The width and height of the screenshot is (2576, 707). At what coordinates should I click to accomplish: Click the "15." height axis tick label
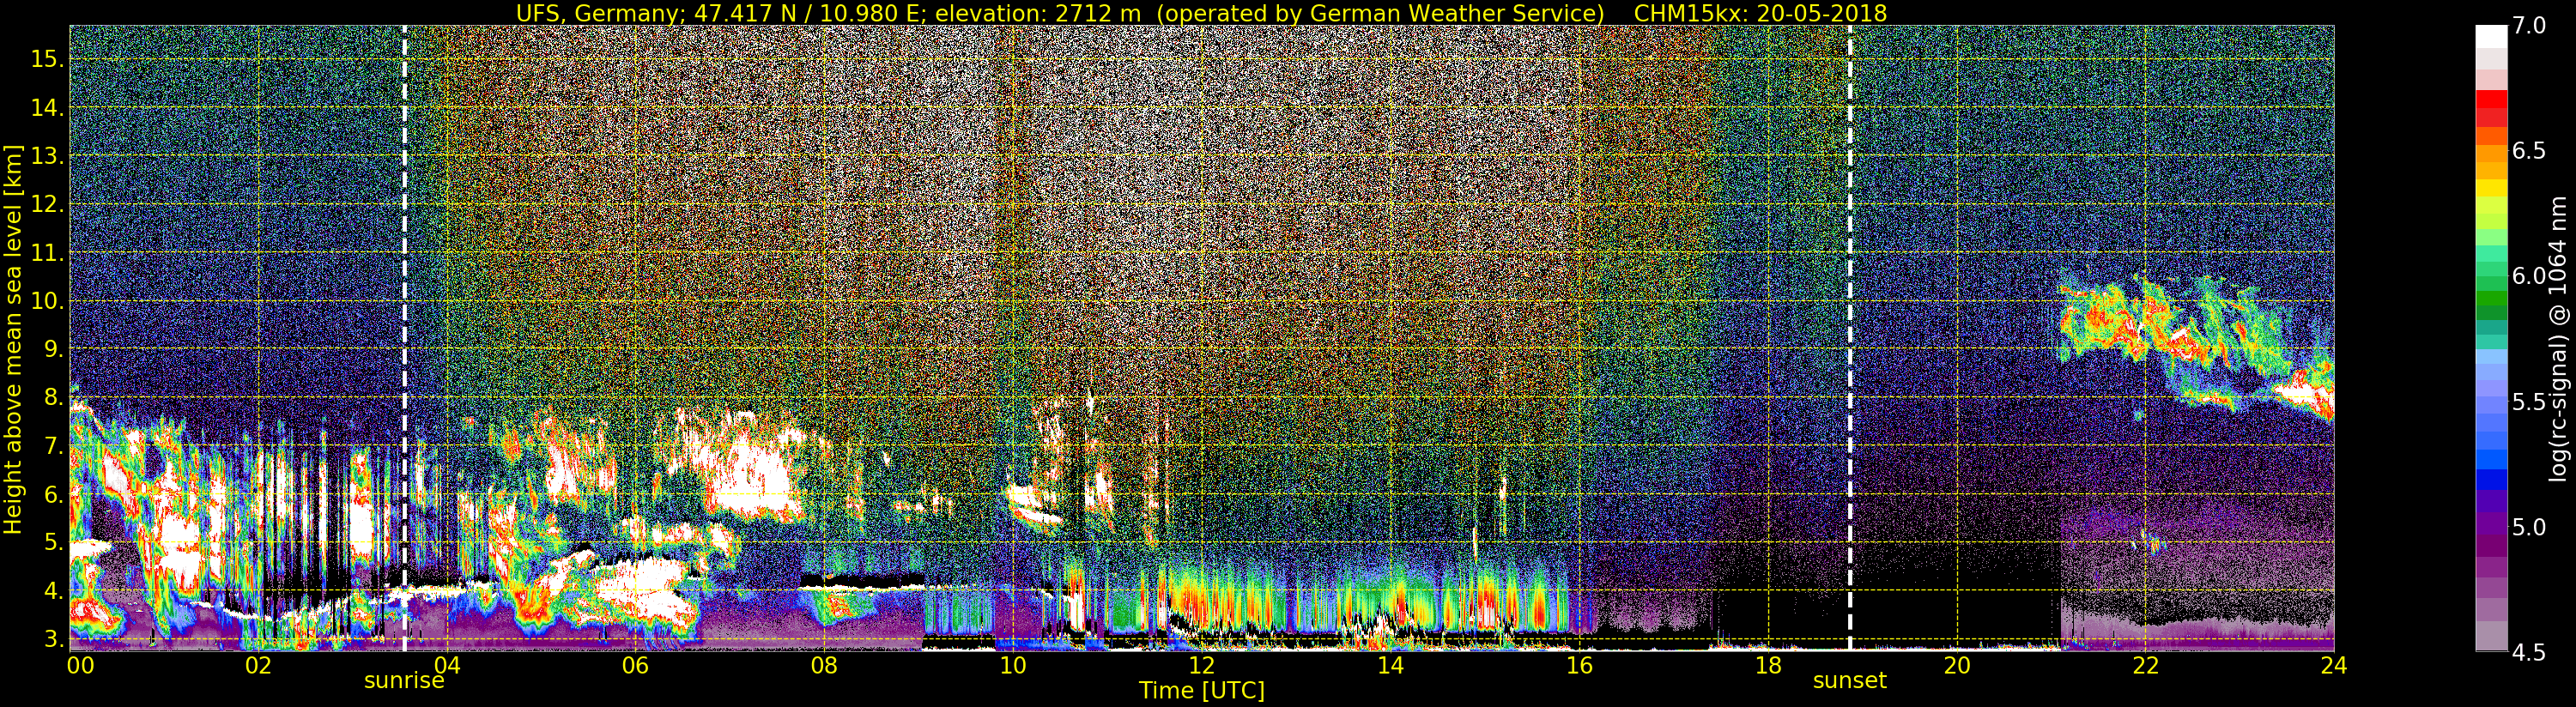pyautogui.click(x=47, y=59)
